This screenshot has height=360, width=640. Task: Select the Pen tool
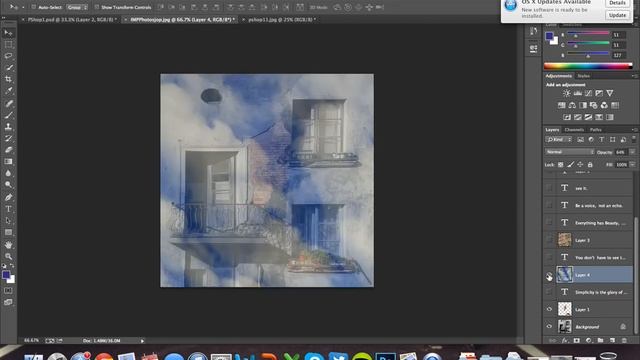tap(8, 197)
